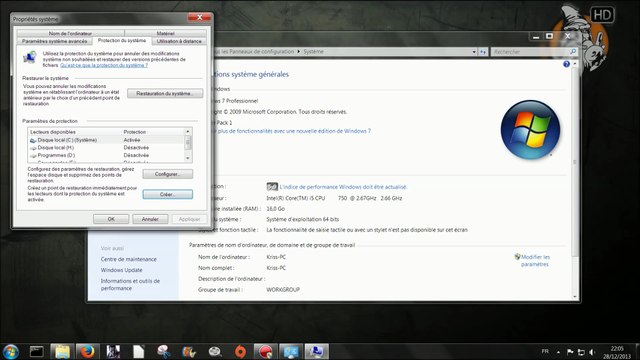
Task: Open the blue help question mark icon
Action: (566, 64)
